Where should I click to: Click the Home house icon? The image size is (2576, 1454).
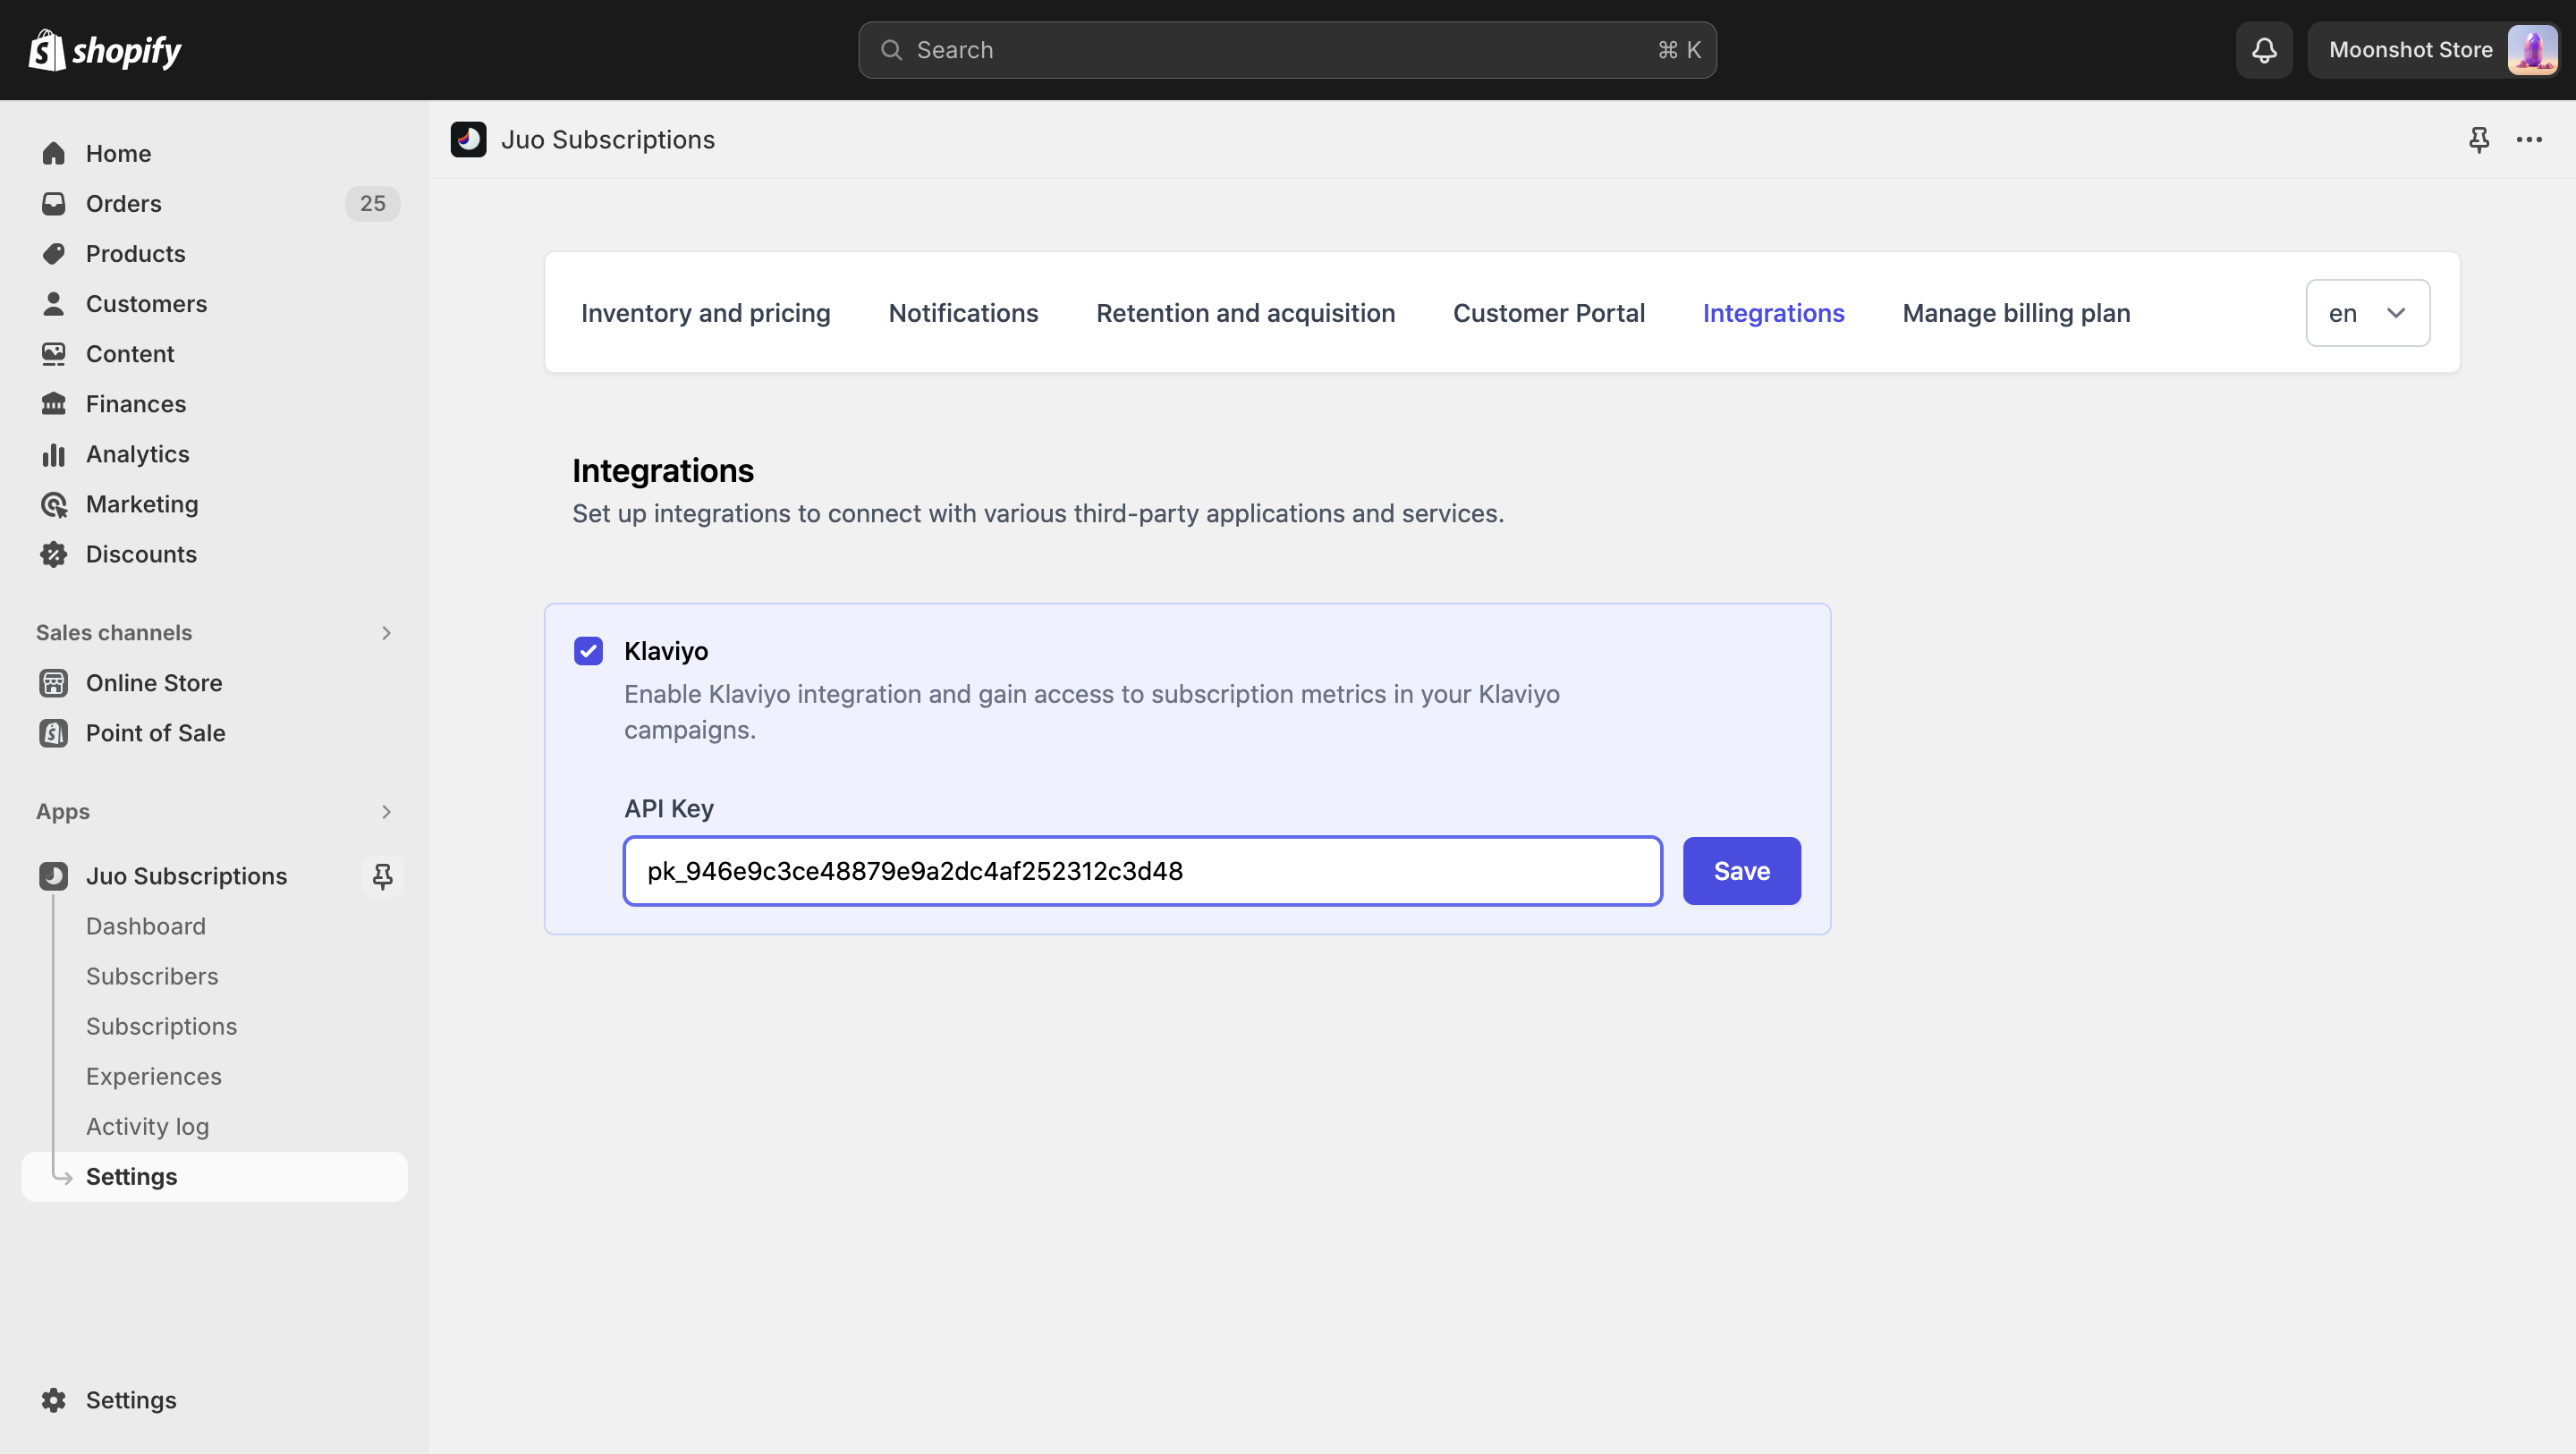point(54,153)
